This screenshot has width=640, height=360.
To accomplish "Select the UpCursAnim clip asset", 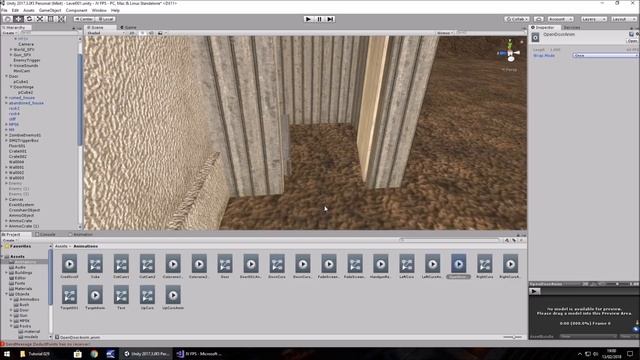I will tap(173, 298).
